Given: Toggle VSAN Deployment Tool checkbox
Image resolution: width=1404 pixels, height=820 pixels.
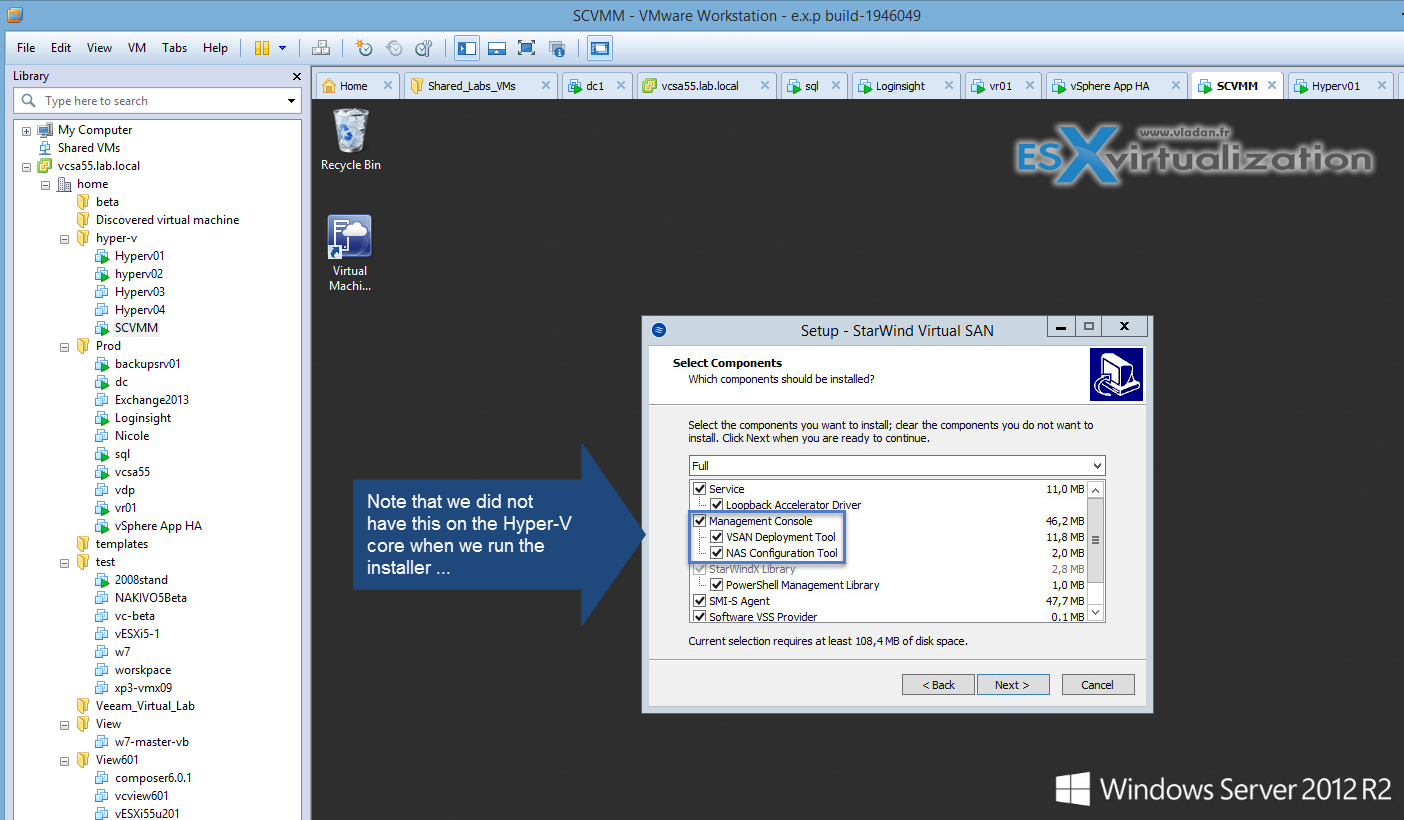Looking at the screenshot, I should pos(717,537).
